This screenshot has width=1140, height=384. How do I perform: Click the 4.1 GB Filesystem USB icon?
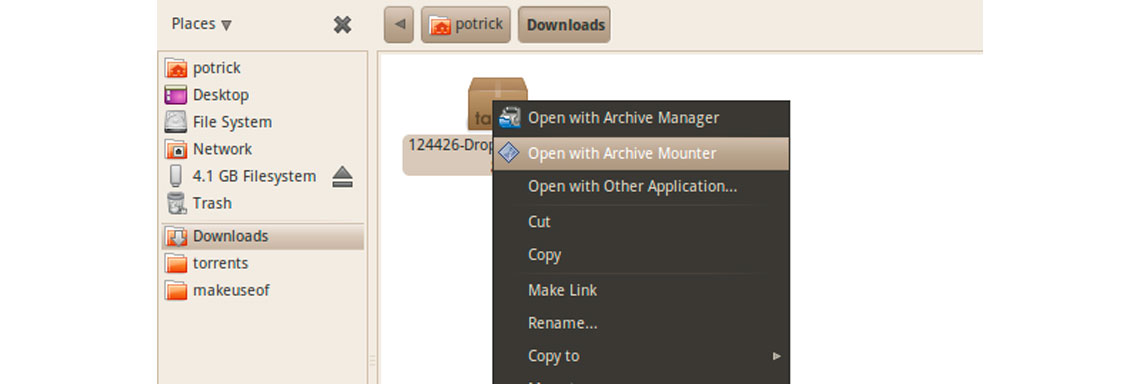pyautogui.click(x=175, y=176)
